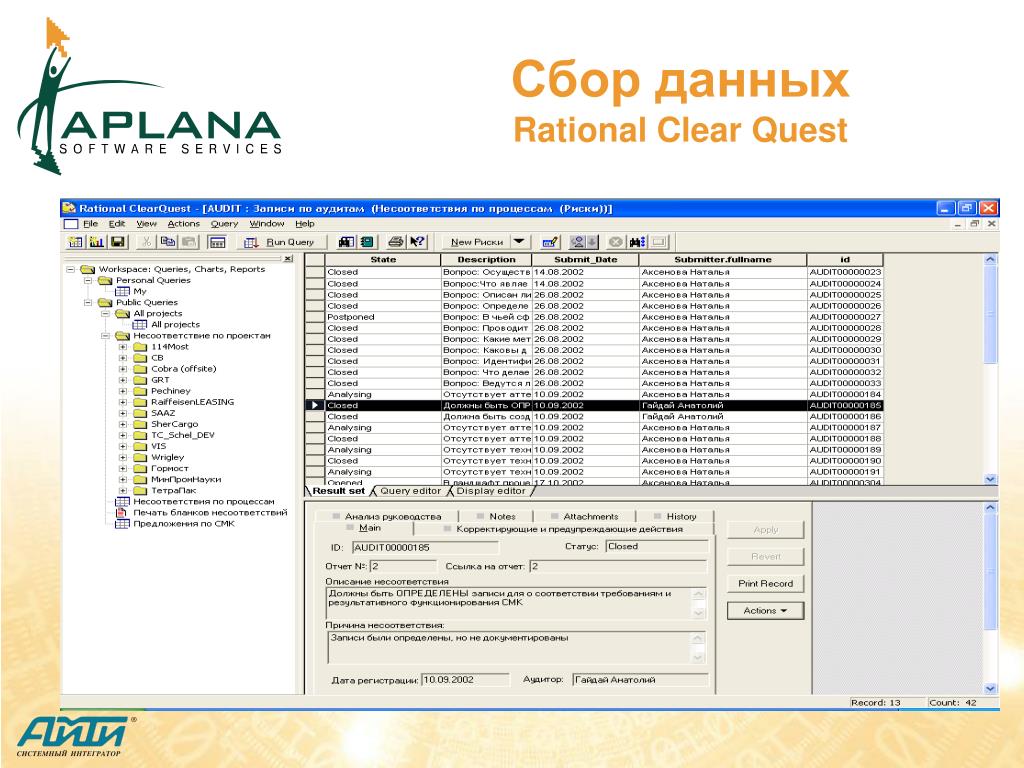
Task: Click the grey stop circle toolbar icon
Action: [x=615, y=242]
